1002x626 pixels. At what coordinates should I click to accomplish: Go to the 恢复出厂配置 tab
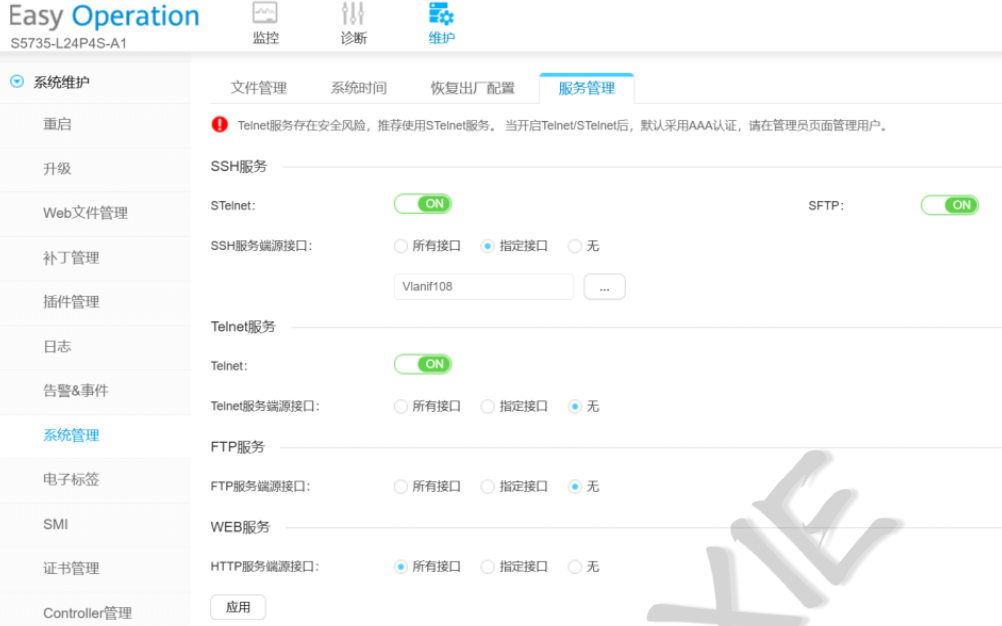[x=472, y=88]
